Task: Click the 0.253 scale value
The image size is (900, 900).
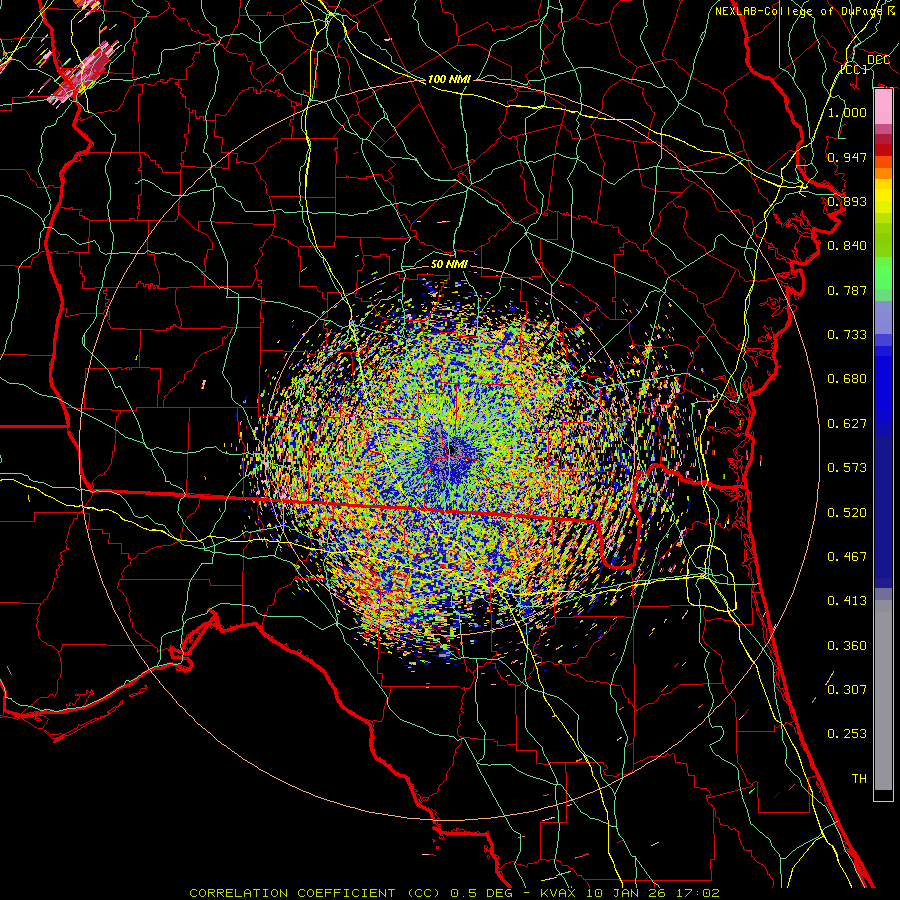Action: click(x=847, y=734)
